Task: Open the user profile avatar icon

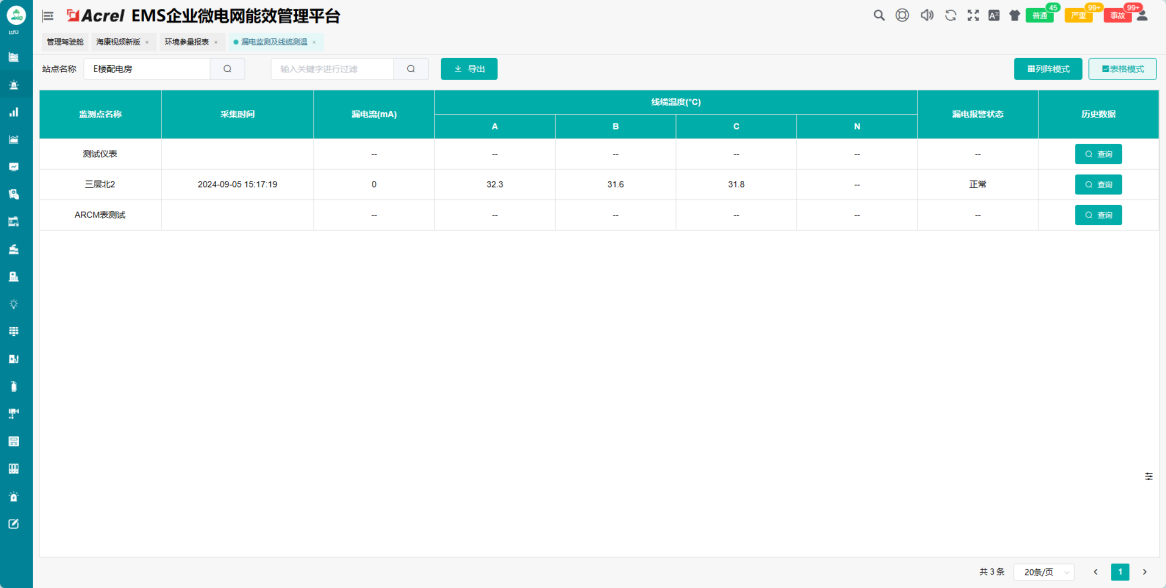Action: tap(1142, 15)
